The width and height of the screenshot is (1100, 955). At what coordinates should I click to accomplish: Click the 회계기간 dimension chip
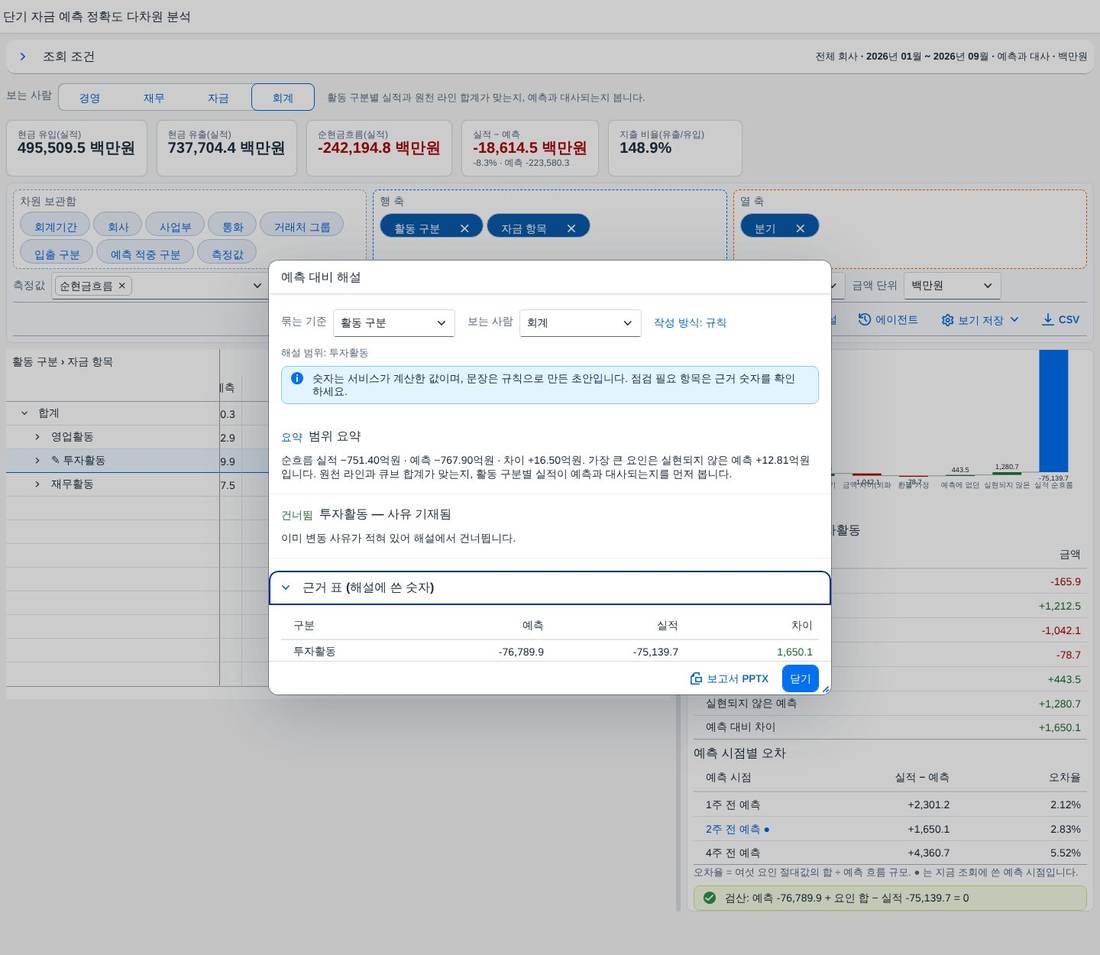tap(55, 227)
